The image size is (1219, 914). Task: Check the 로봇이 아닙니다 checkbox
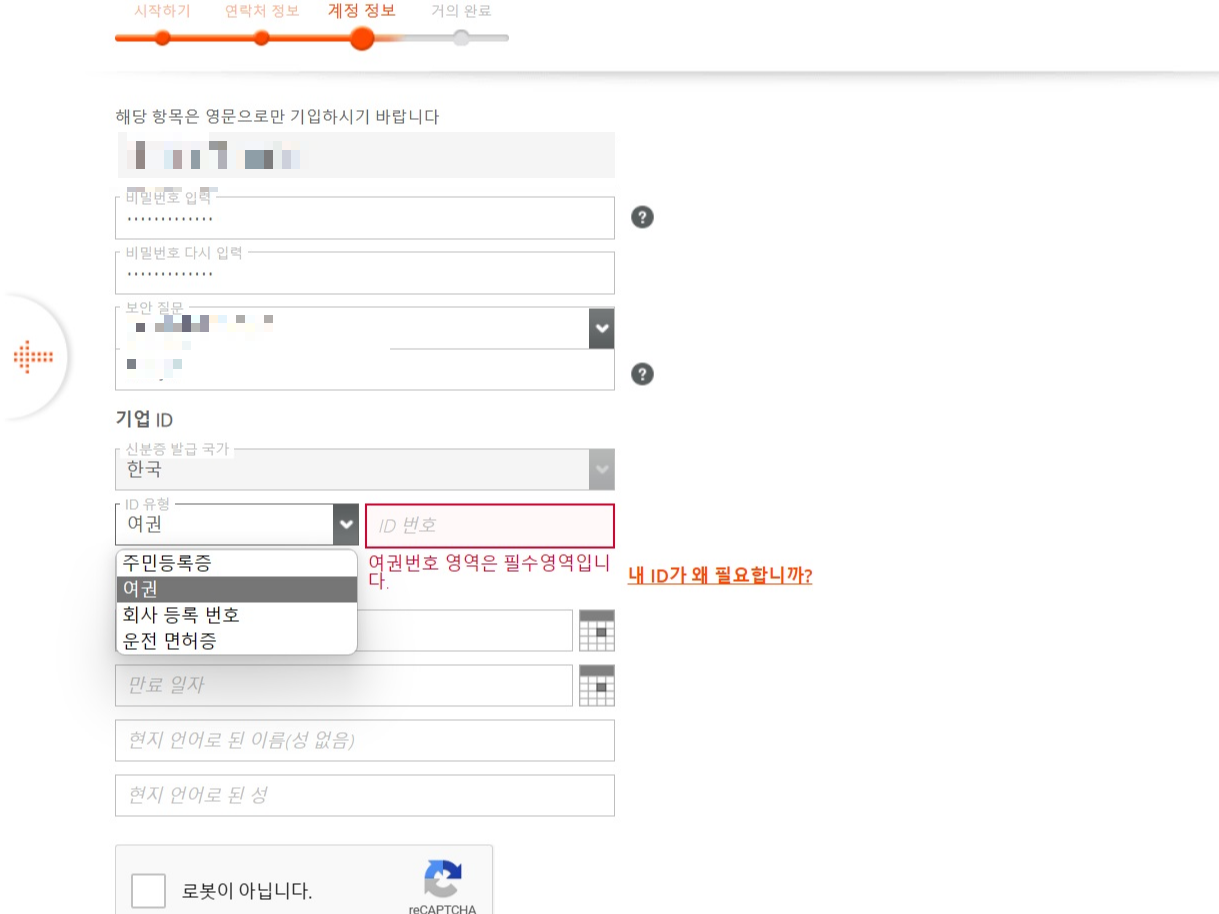point(148,891)
